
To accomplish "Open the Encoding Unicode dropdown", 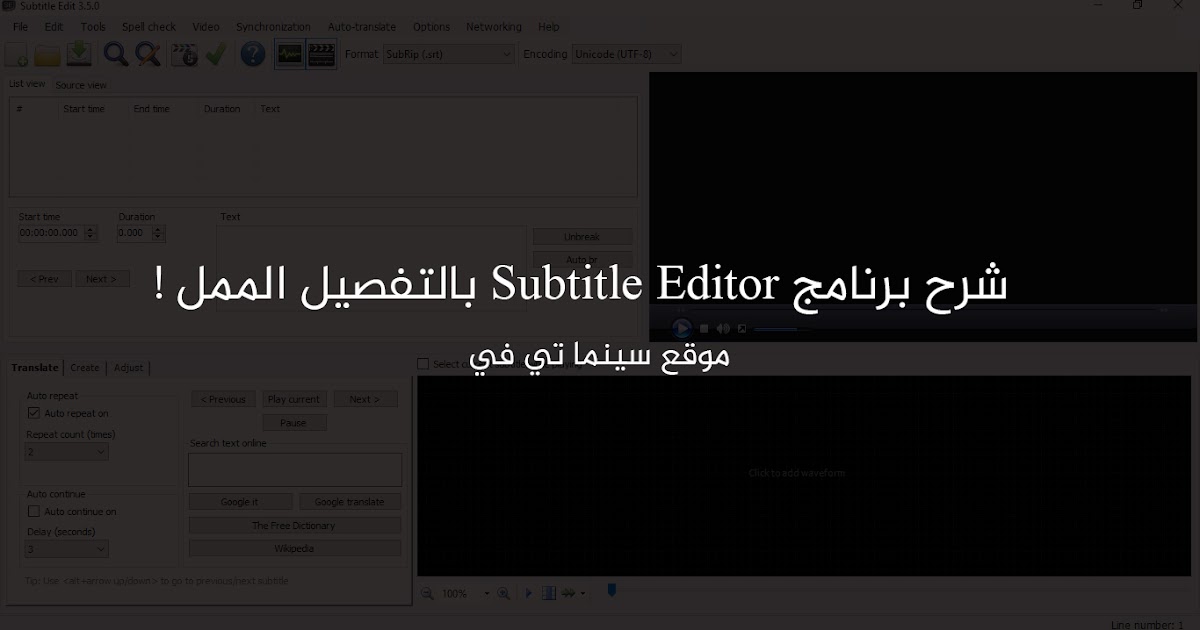I will [626, 54].
